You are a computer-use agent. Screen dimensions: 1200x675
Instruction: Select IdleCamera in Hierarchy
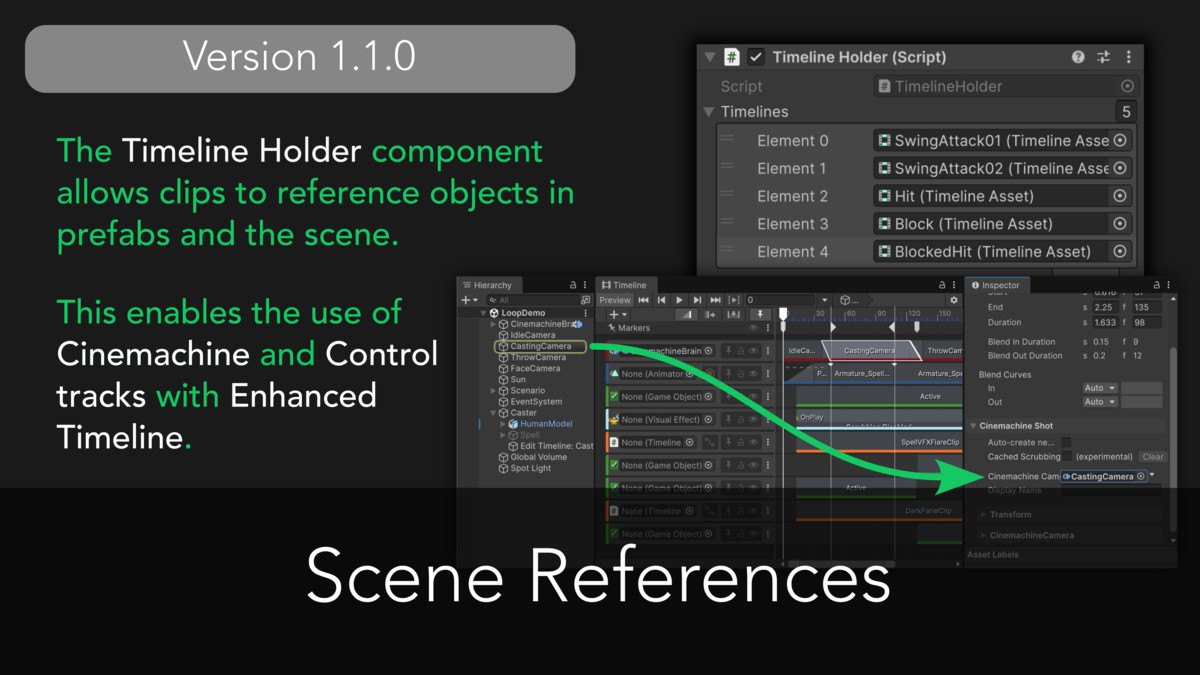click(x=533, y=335)
